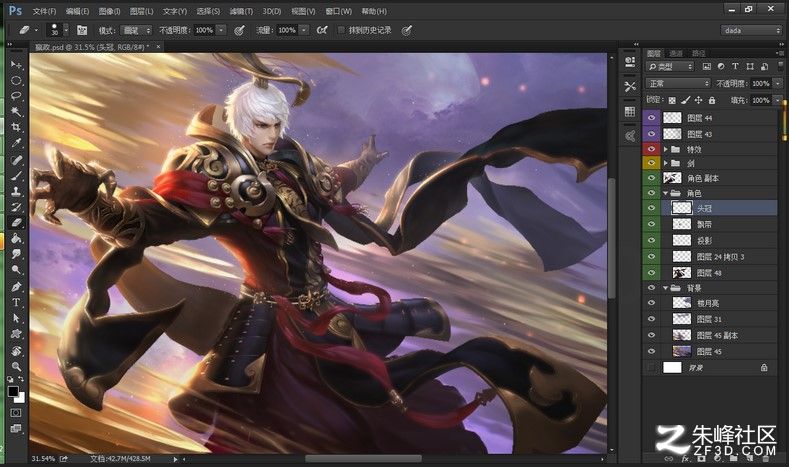
Task: Select the Healing Brush tool
Action: [16, 160]
